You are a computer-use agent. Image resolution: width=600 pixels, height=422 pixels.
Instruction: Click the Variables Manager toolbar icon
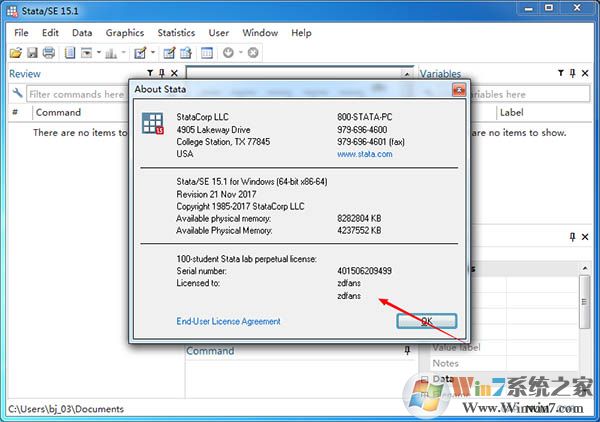207,53
